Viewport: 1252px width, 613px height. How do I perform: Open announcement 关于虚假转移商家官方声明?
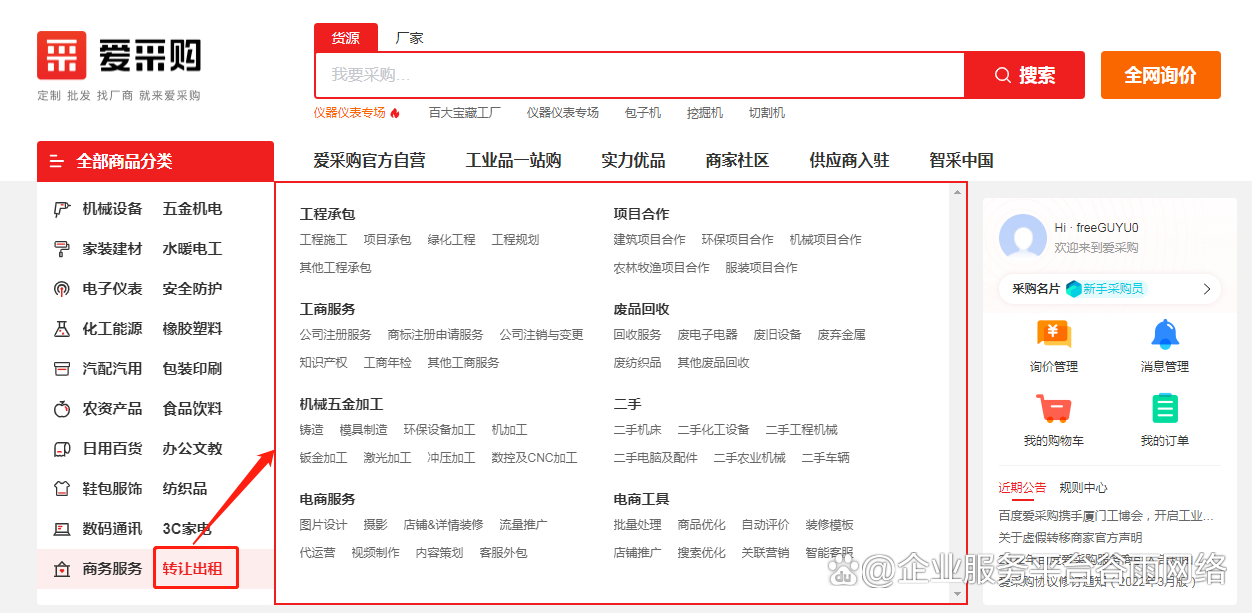tap(1070, 538)
